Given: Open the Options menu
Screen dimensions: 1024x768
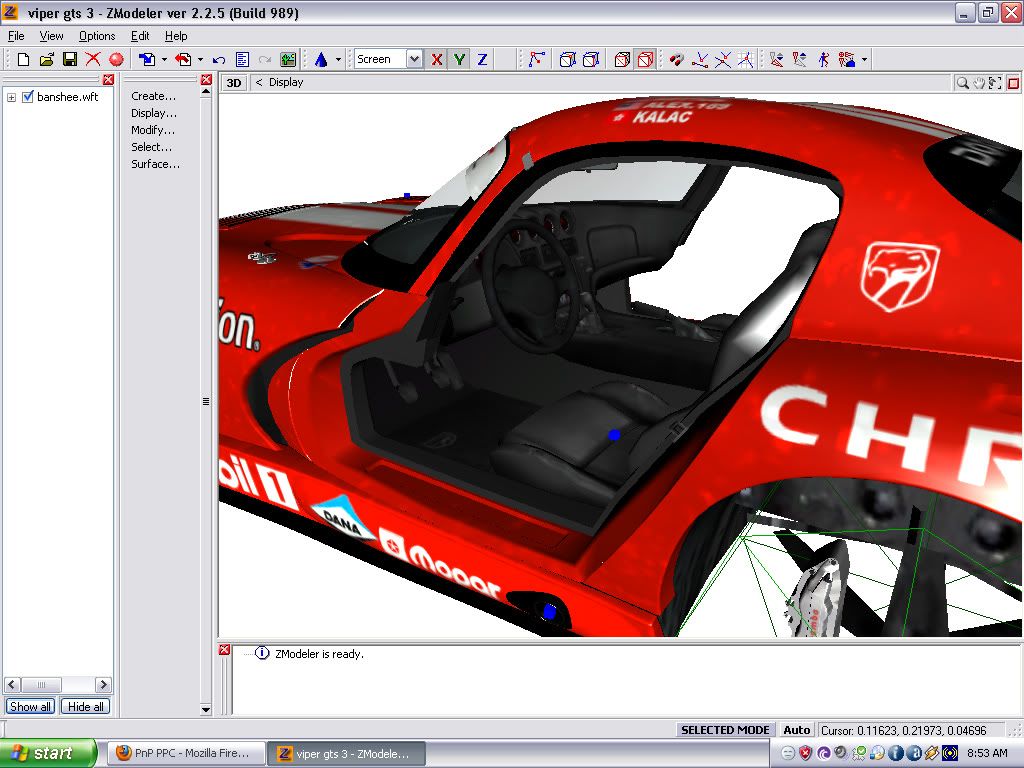Looking at the screenshot, I should tap(97, 36).
